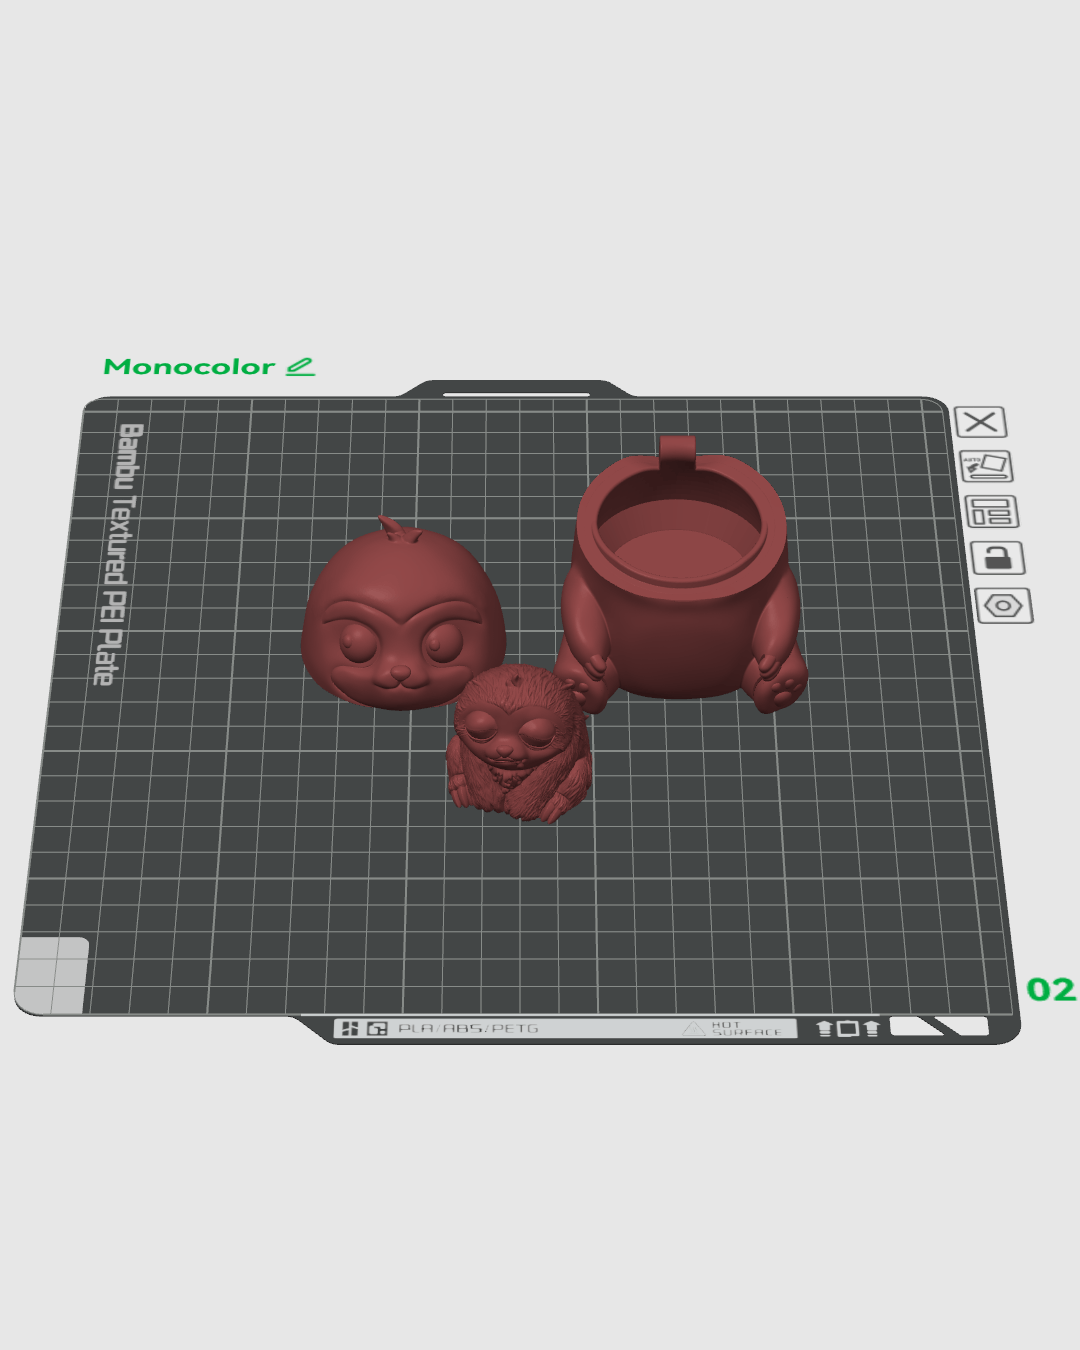Remove the plate with the X icon

pos(980,422)
